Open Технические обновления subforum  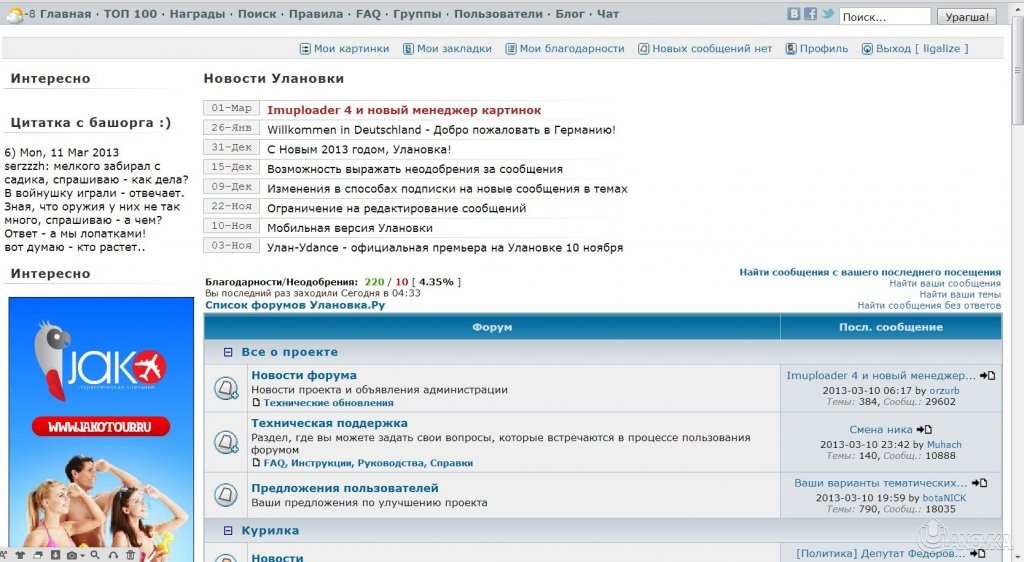pos(328,403)
